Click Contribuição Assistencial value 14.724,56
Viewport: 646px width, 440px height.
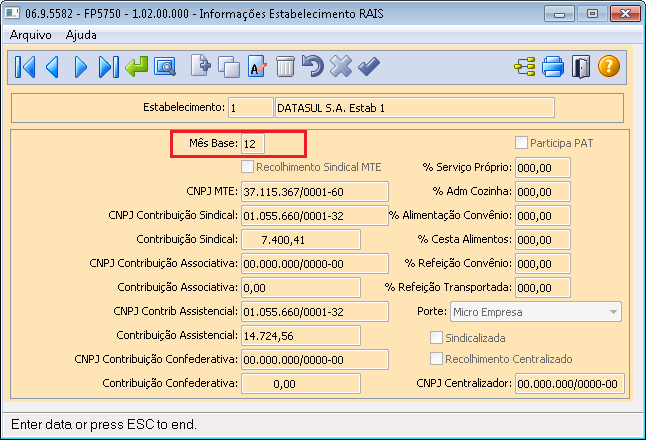(301, 335)
